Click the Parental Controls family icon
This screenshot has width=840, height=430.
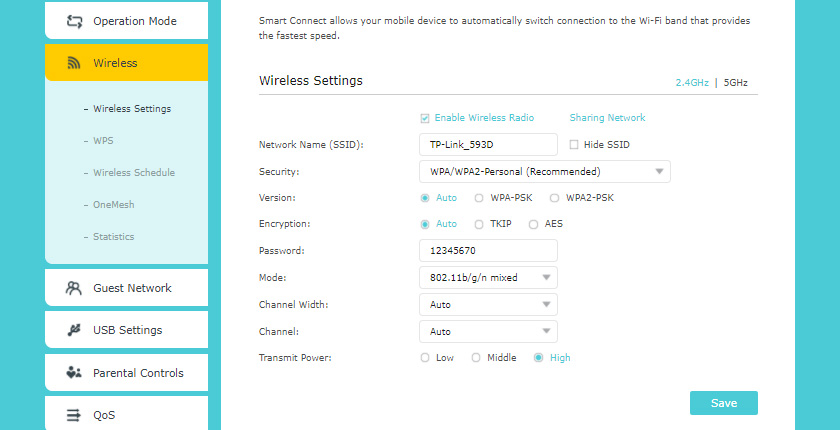point(74,373)
